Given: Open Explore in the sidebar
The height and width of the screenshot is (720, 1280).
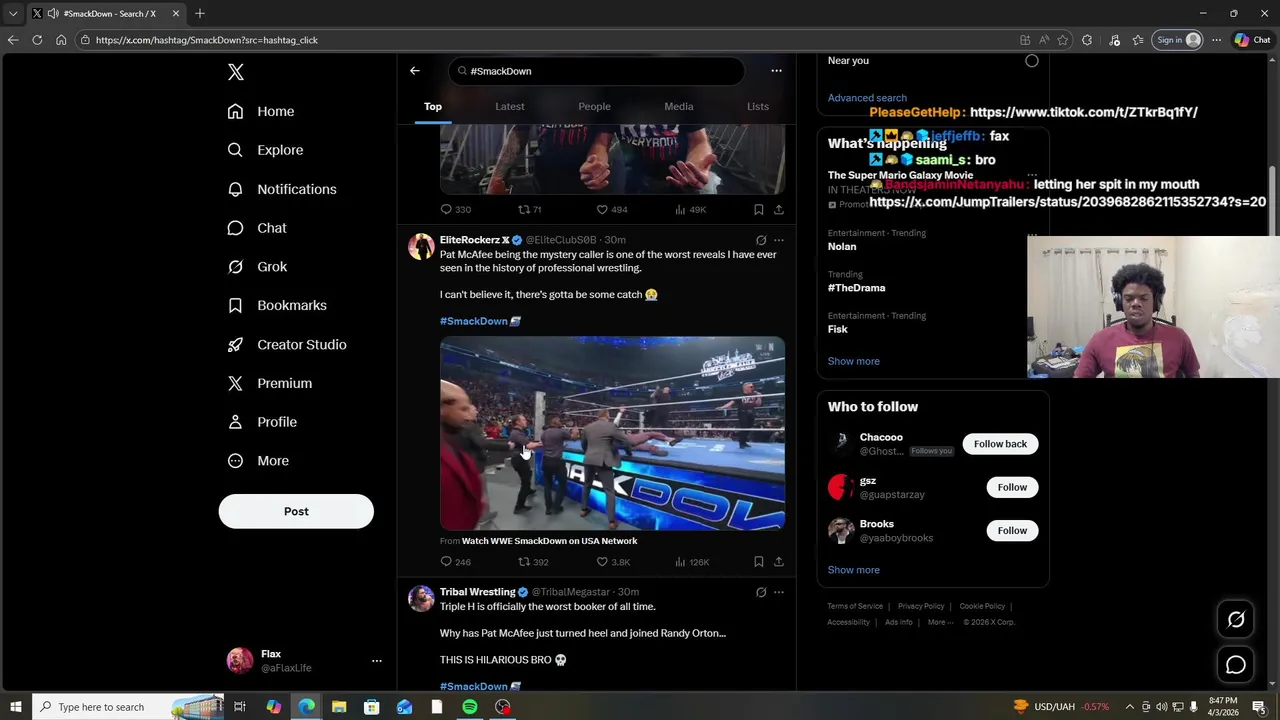Looking at the screenshot, I should [265, 150].
